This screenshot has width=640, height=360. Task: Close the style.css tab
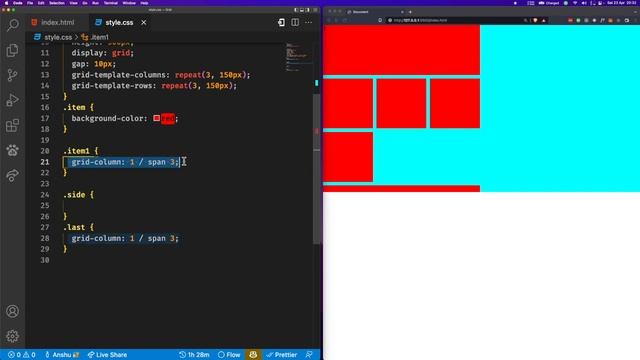144,22
